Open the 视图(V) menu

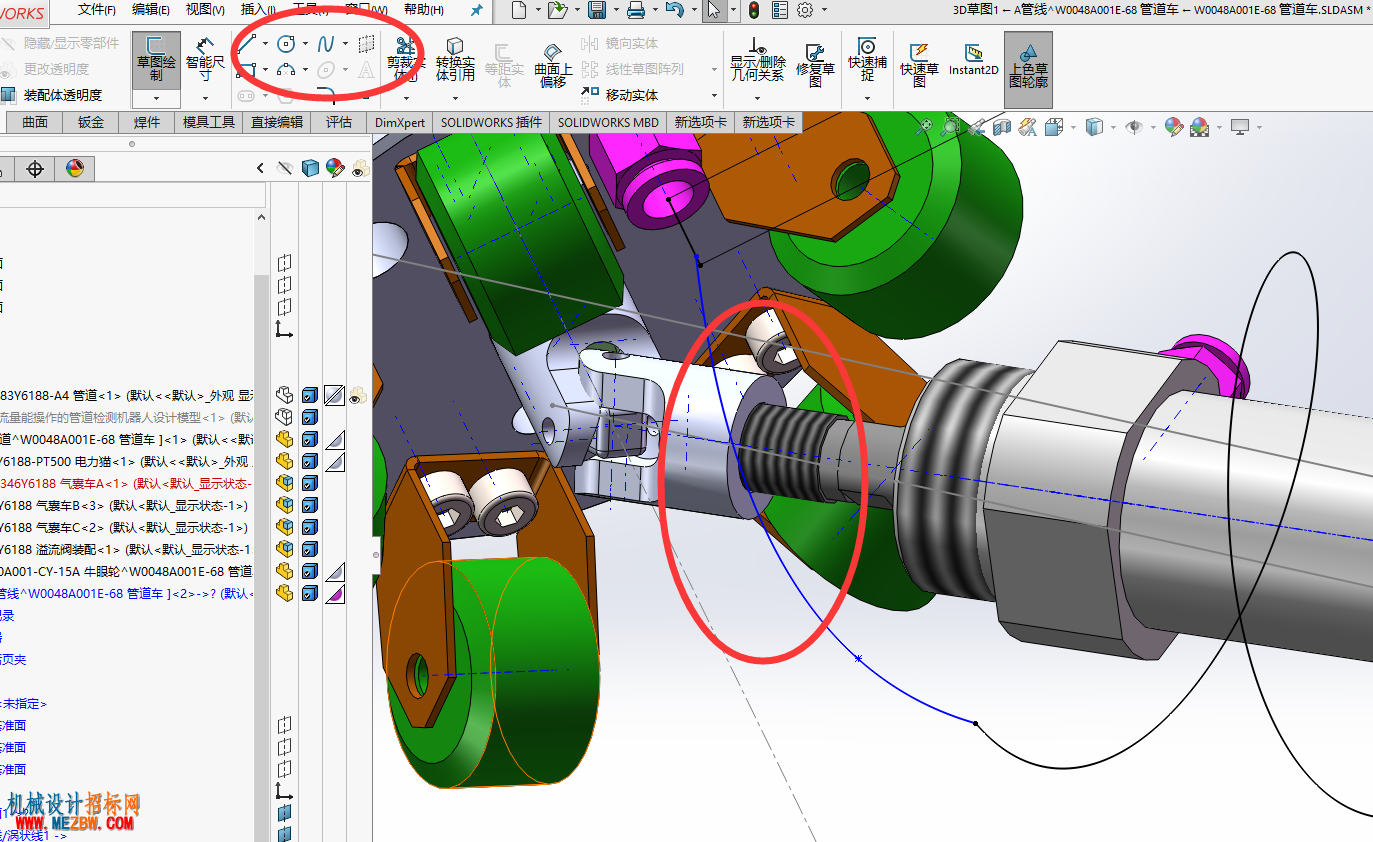coord(206,10)
